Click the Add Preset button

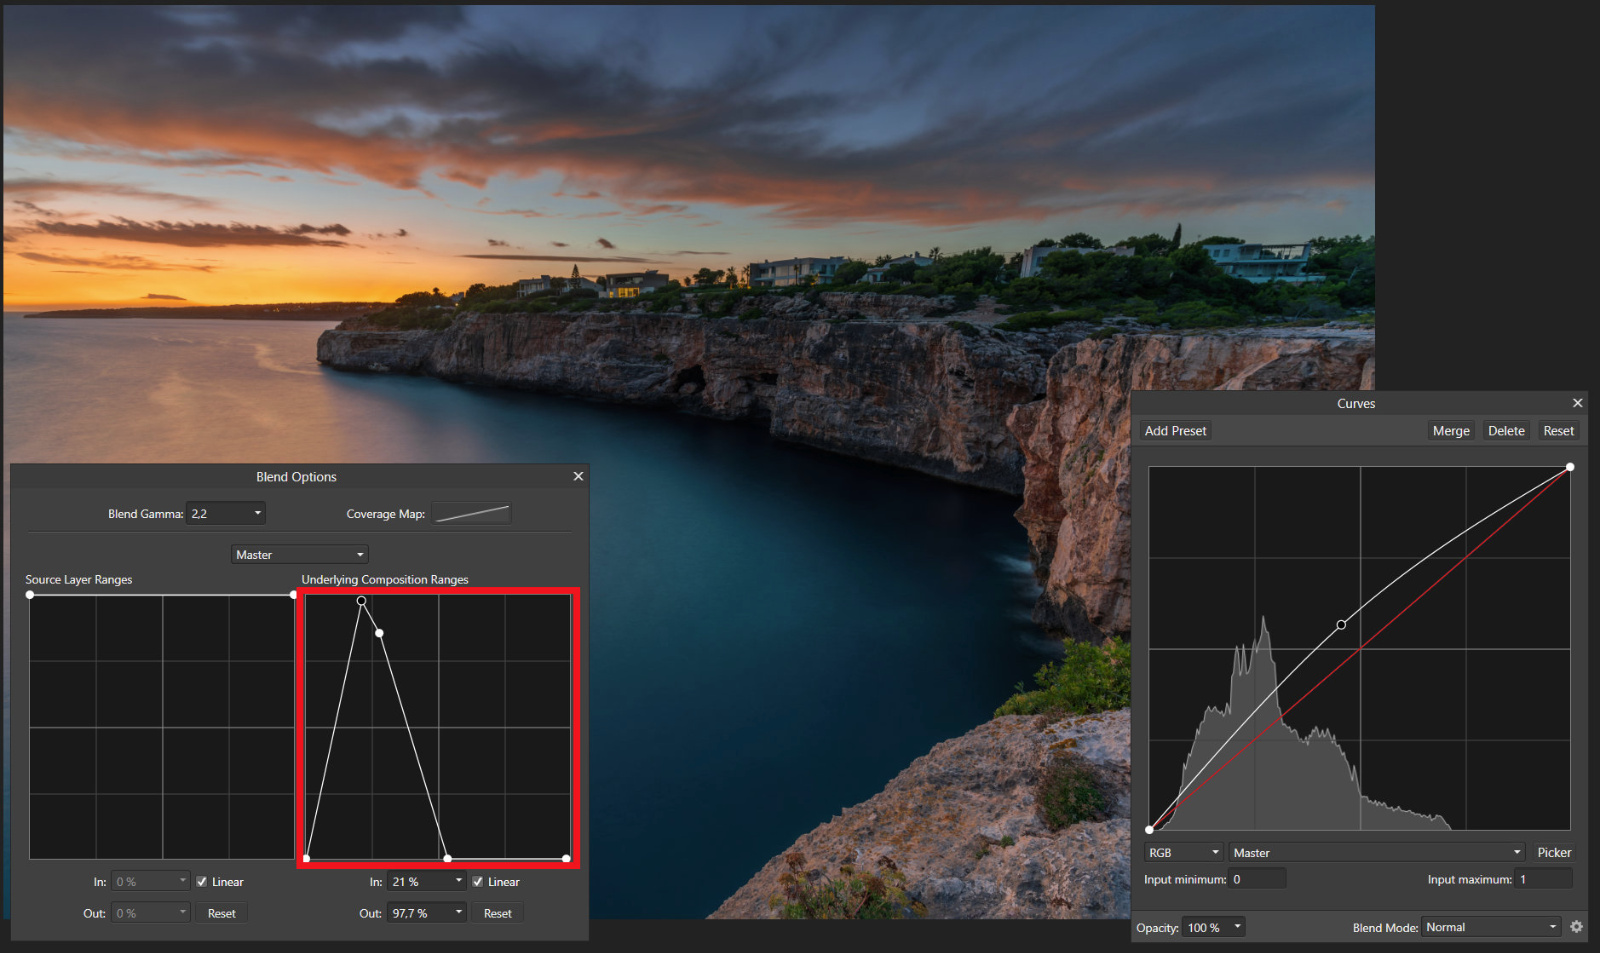click(1176, 431)
